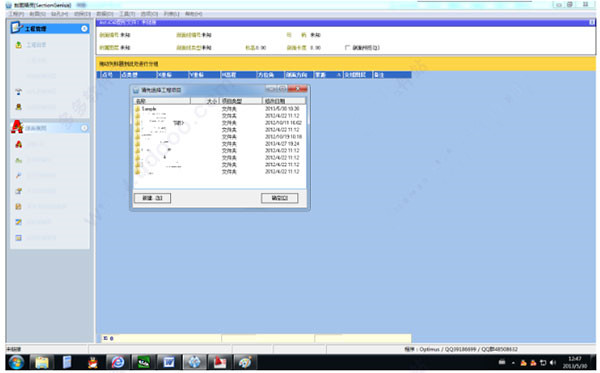The height and width of the screenshot is (373, 600).
Task: Sort table by 点号 column header
Action: pyautogui.click(x=109, y=75)
